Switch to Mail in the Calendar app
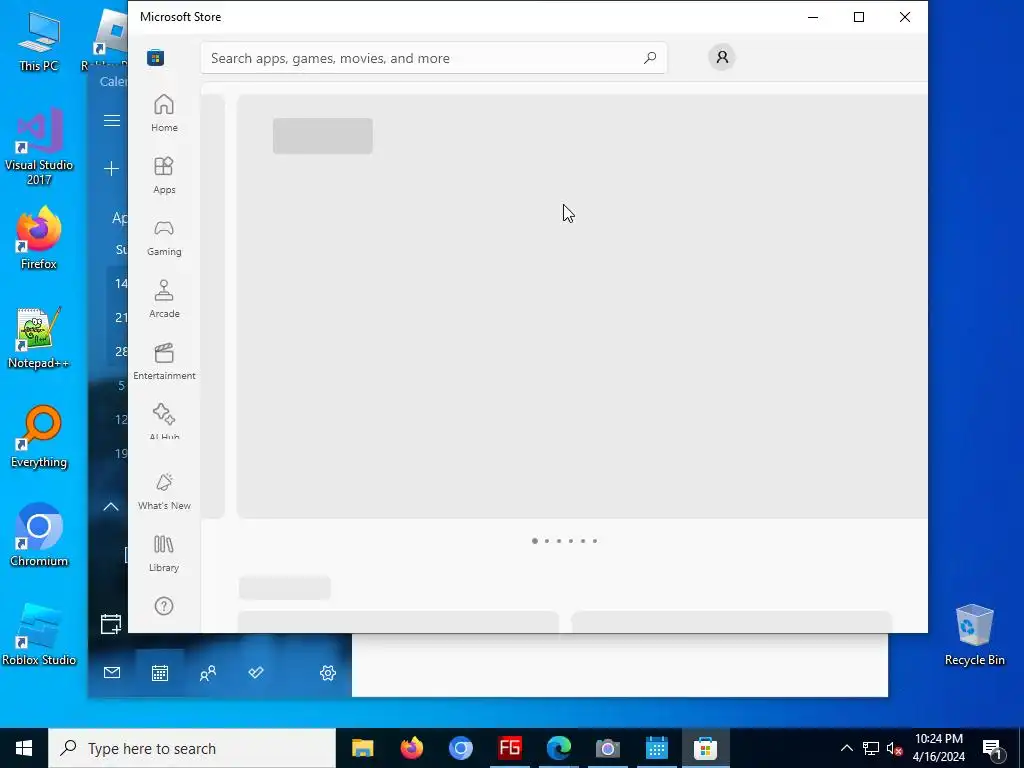The height and width of the screenshot is (768, 1024). [112, 673]
